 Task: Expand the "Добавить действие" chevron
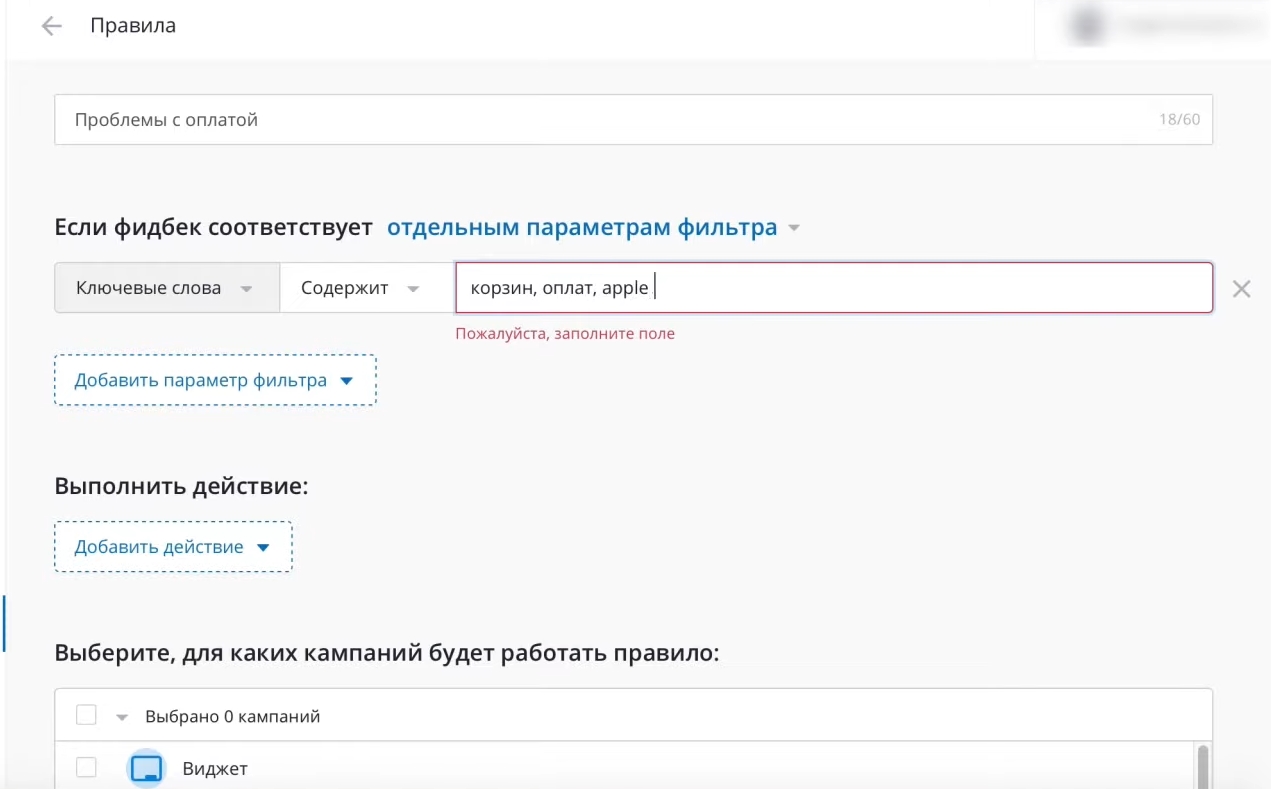(263, 547)
